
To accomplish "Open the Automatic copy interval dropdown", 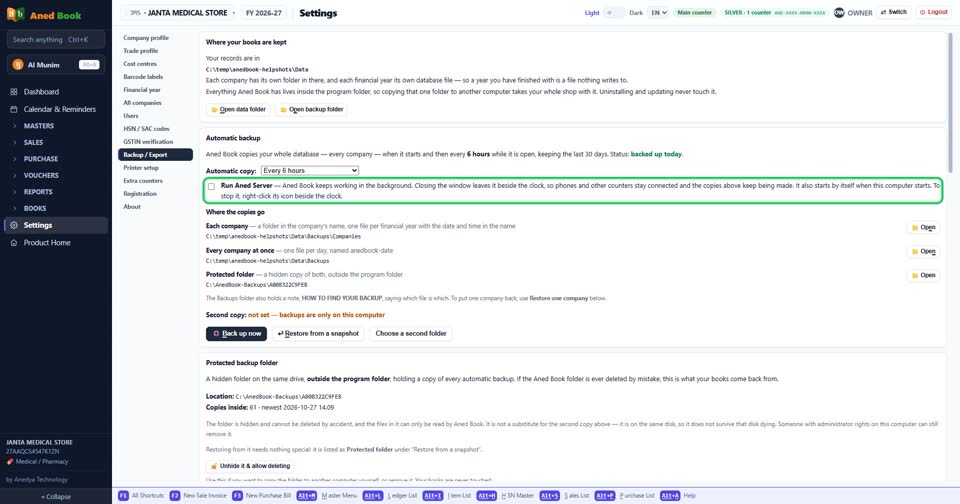I will pyautogui.click(x=310, y=171).
